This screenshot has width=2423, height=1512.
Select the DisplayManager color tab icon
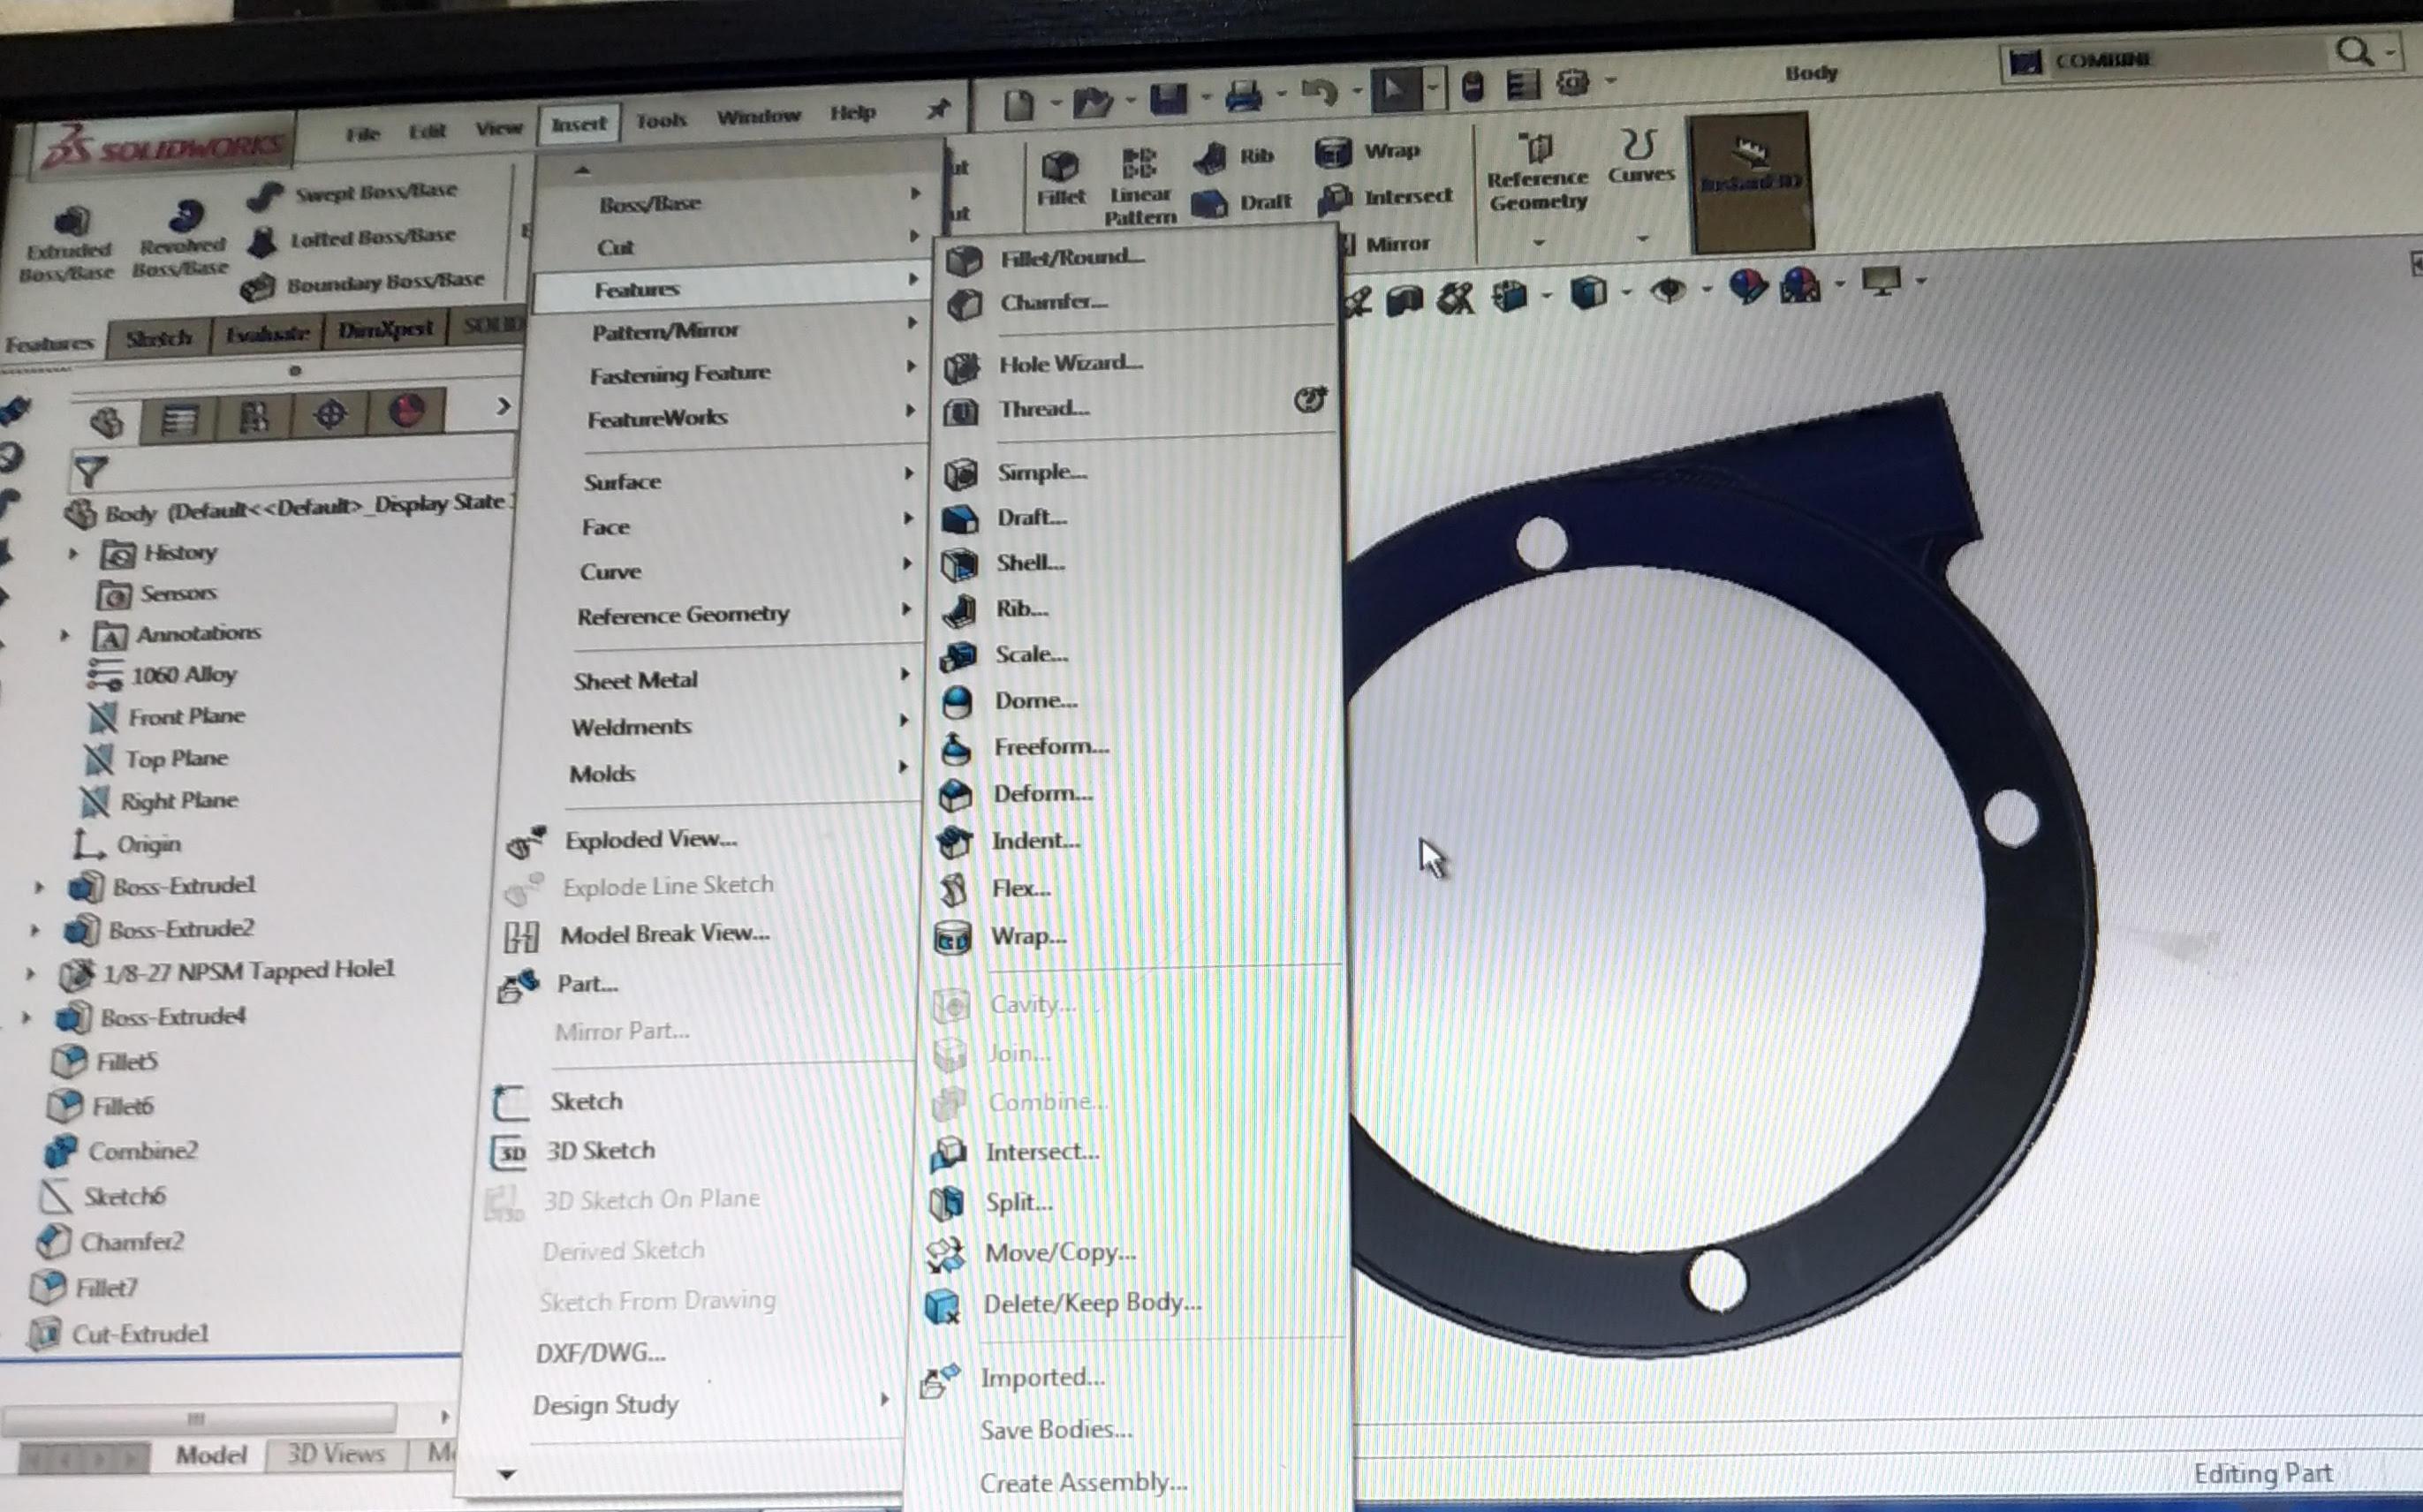click(x=406, y=411)
